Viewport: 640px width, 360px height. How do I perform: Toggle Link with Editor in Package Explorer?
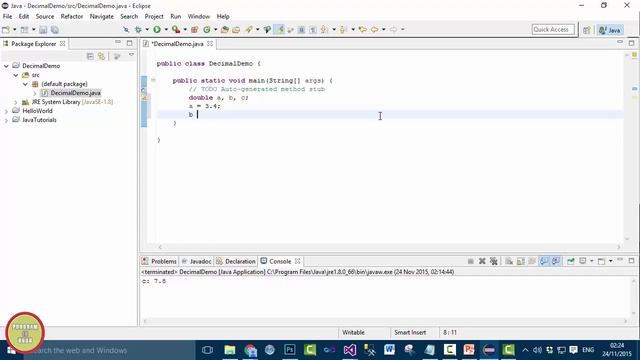coord(102,56)
